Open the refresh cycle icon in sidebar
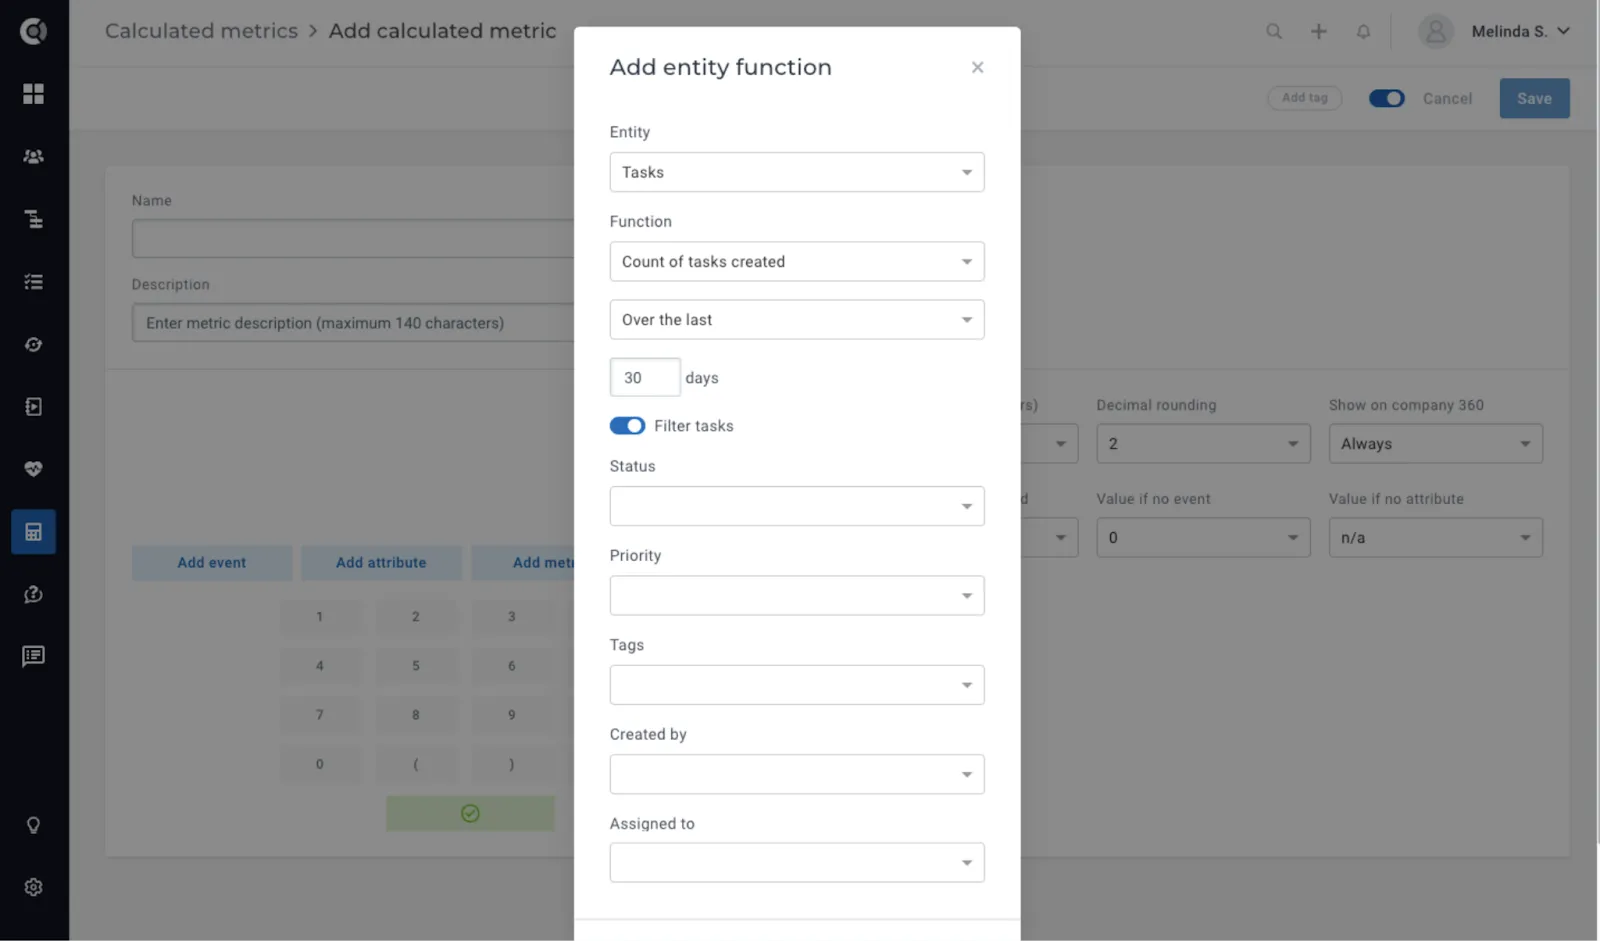Screen dimensions: 1600x941 point(33,345)
